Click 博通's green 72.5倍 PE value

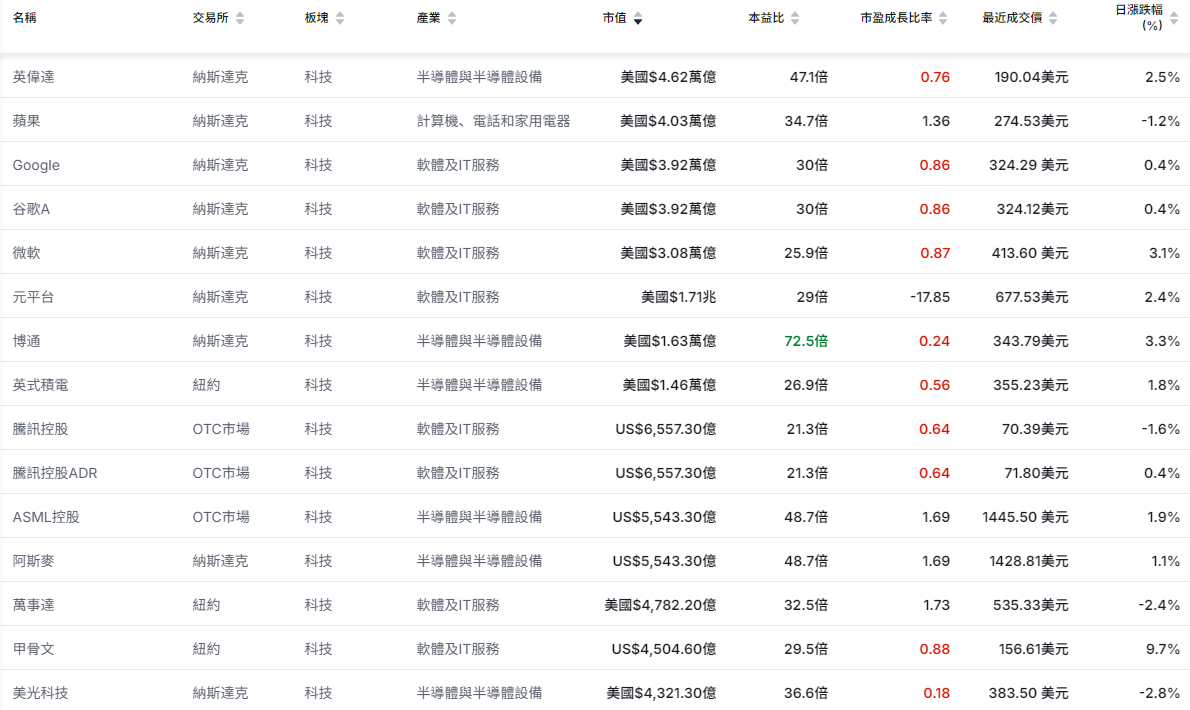point(808,340)
